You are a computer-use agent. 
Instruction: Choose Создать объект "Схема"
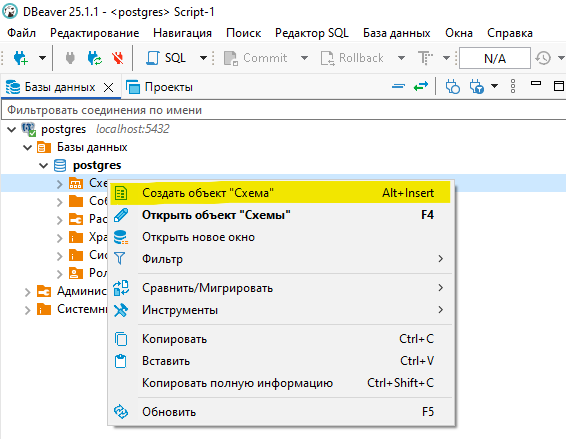pyautogui.click(x=280, y=192)
